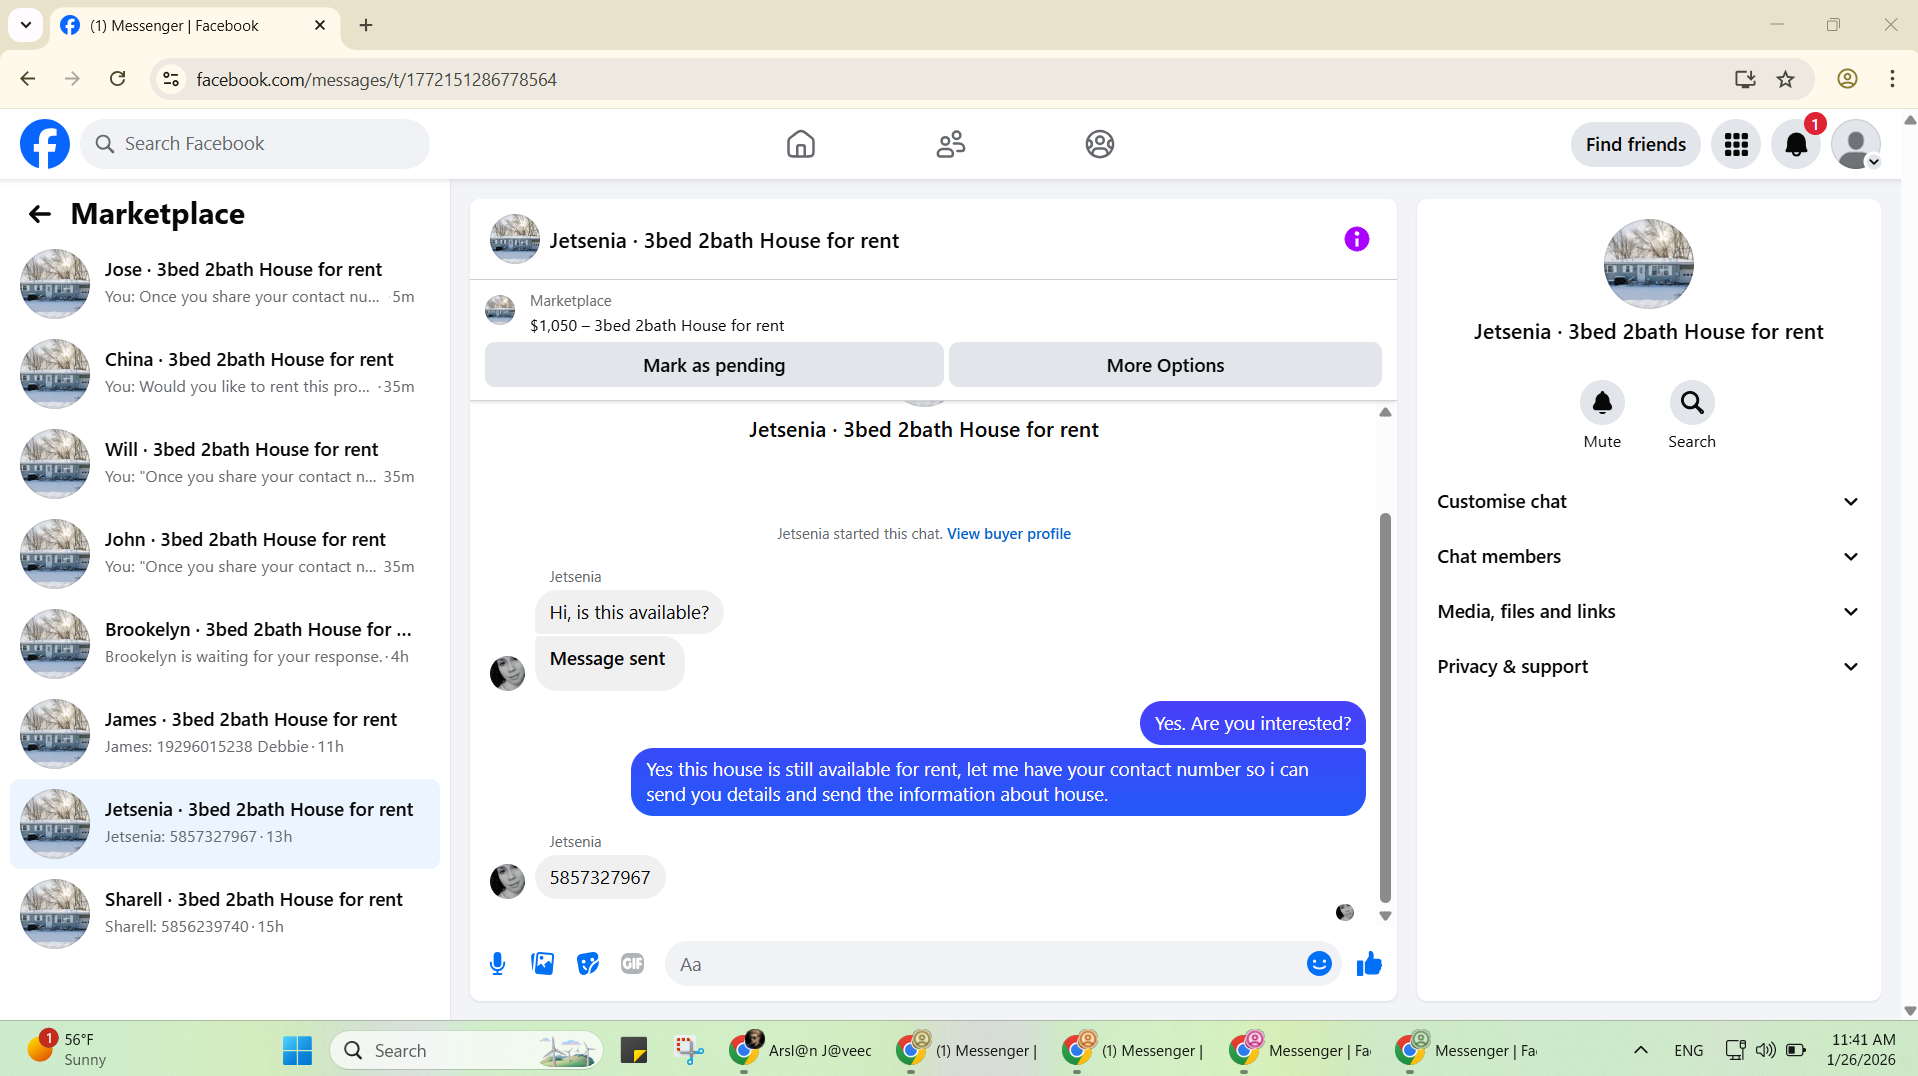Open View buyer profile link
Image resolution: width=1918 pixels, height=1076 pixels.
(x=1008, y=534)
